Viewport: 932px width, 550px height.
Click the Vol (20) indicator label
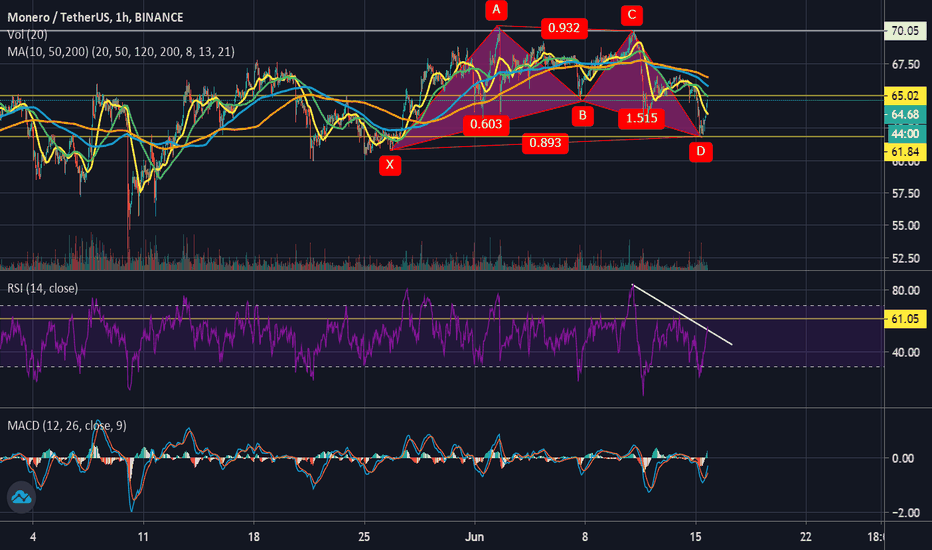[x=27, y=34]
